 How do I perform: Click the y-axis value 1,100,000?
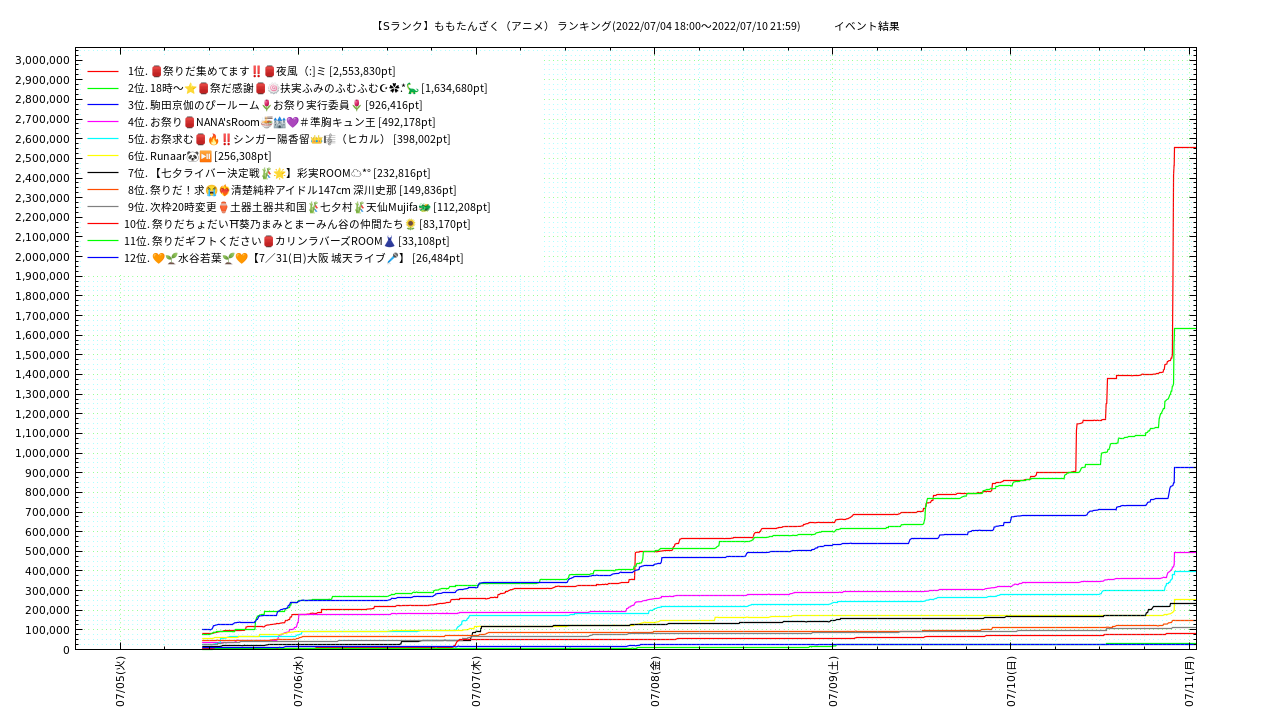42,433
